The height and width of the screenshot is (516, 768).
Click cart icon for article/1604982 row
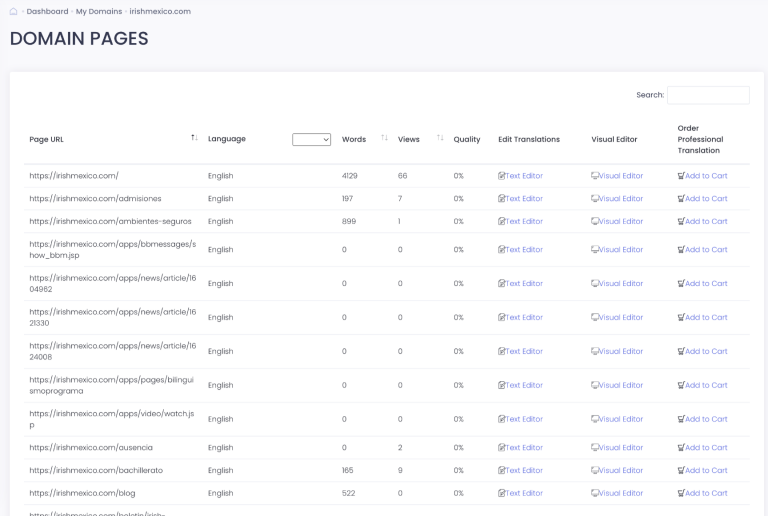pos(681,283)
